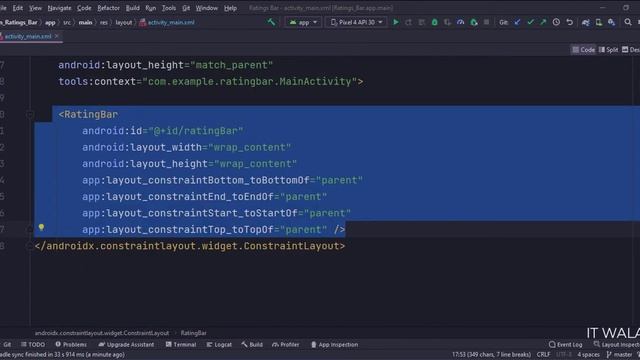This screenshot has width=640, height=360.
Task: Click the closing ConstraintLayout tag line
Action: [190, 246]
